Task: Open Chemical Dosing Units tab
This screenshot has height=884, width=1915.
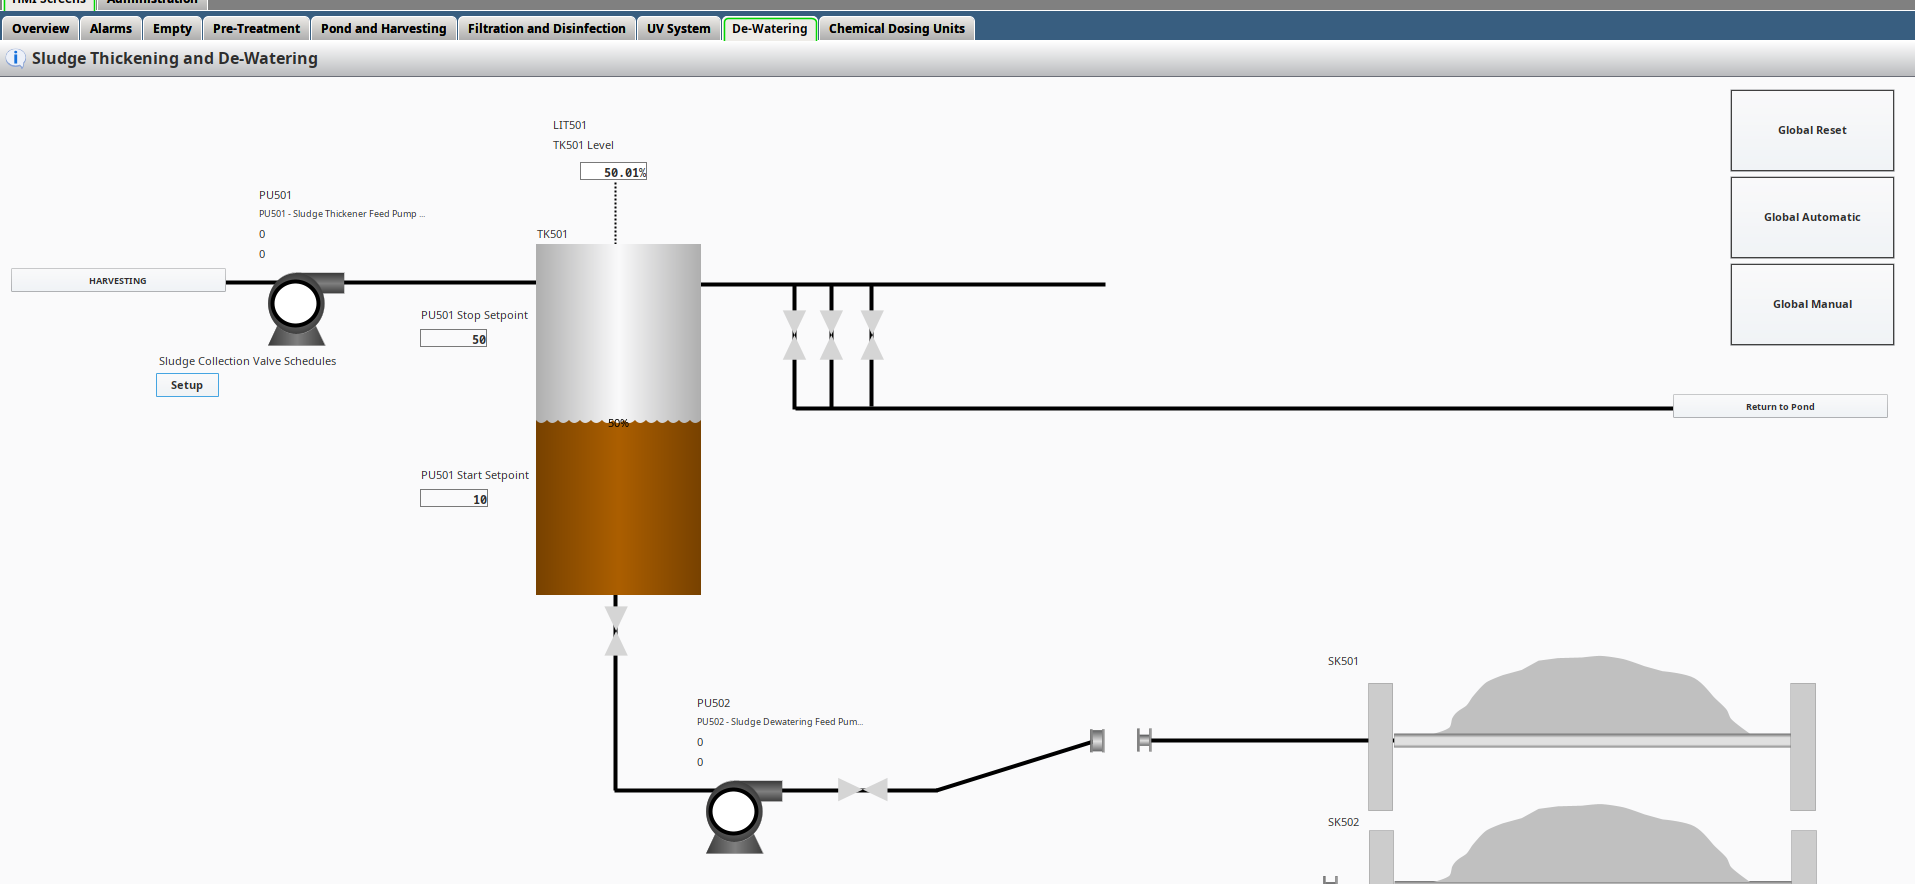Action: coord(897,28)
